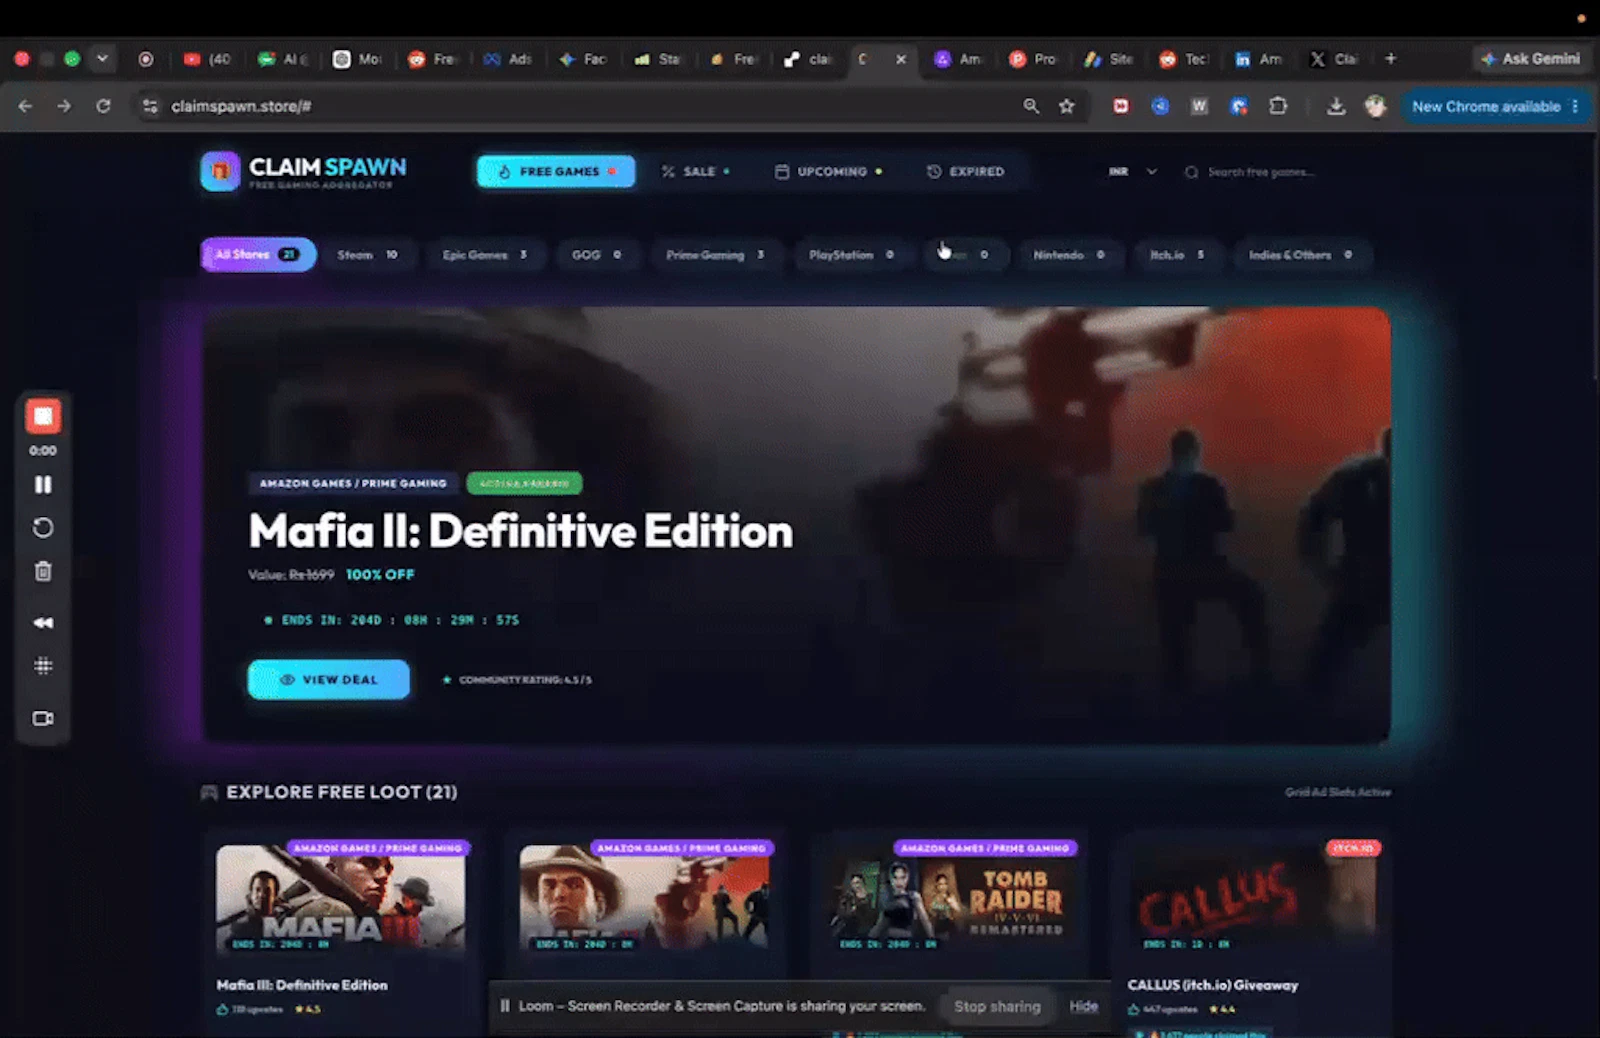This screenshot has height=1038, width=1600.
Task: Click the red extension icon in the toolbar
Action: pos(1121,106)
